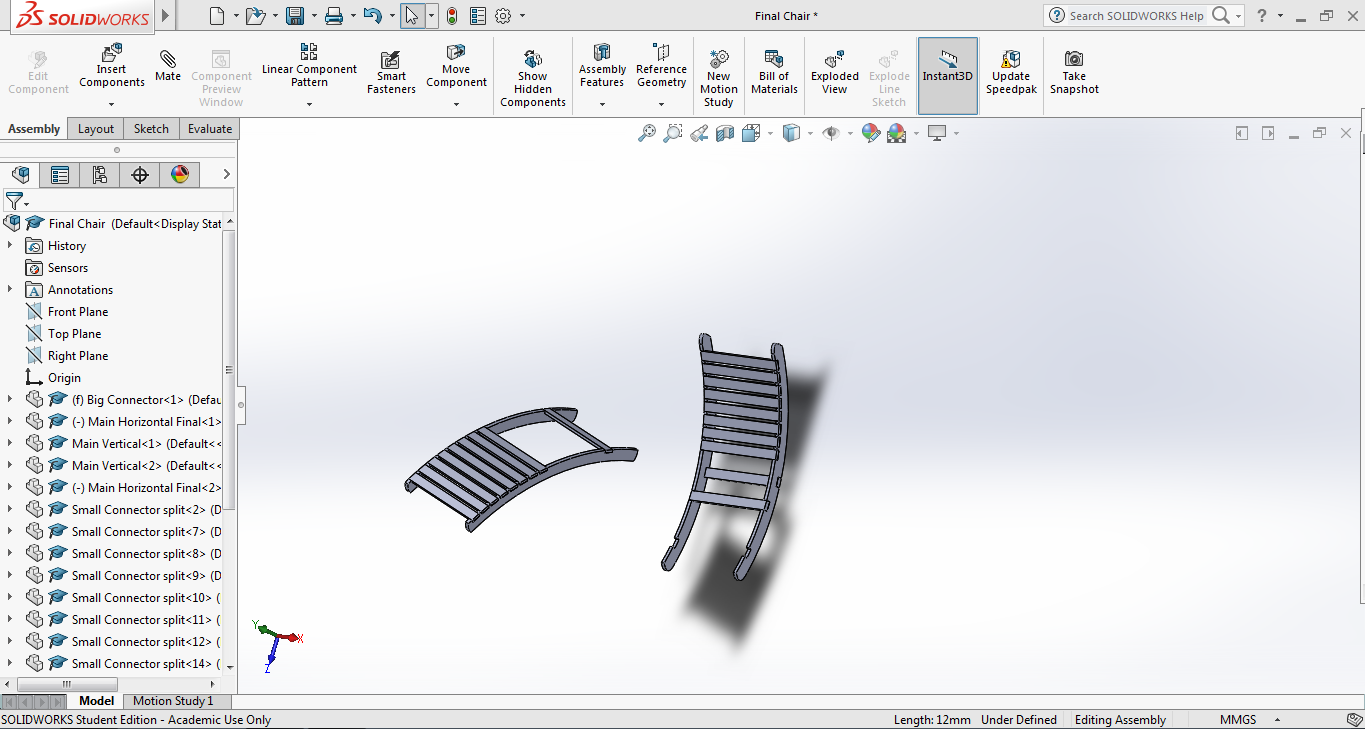This screenshot has height=729, width=1365.
Task: Click the search magnifier in the Help box
Action: point(1221,16)
